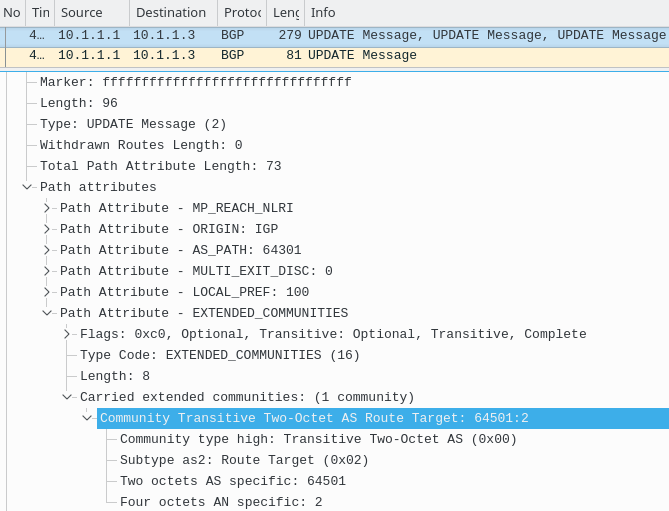Select the Length: 96 field
The image size is (669, 511).
(79, 103)
